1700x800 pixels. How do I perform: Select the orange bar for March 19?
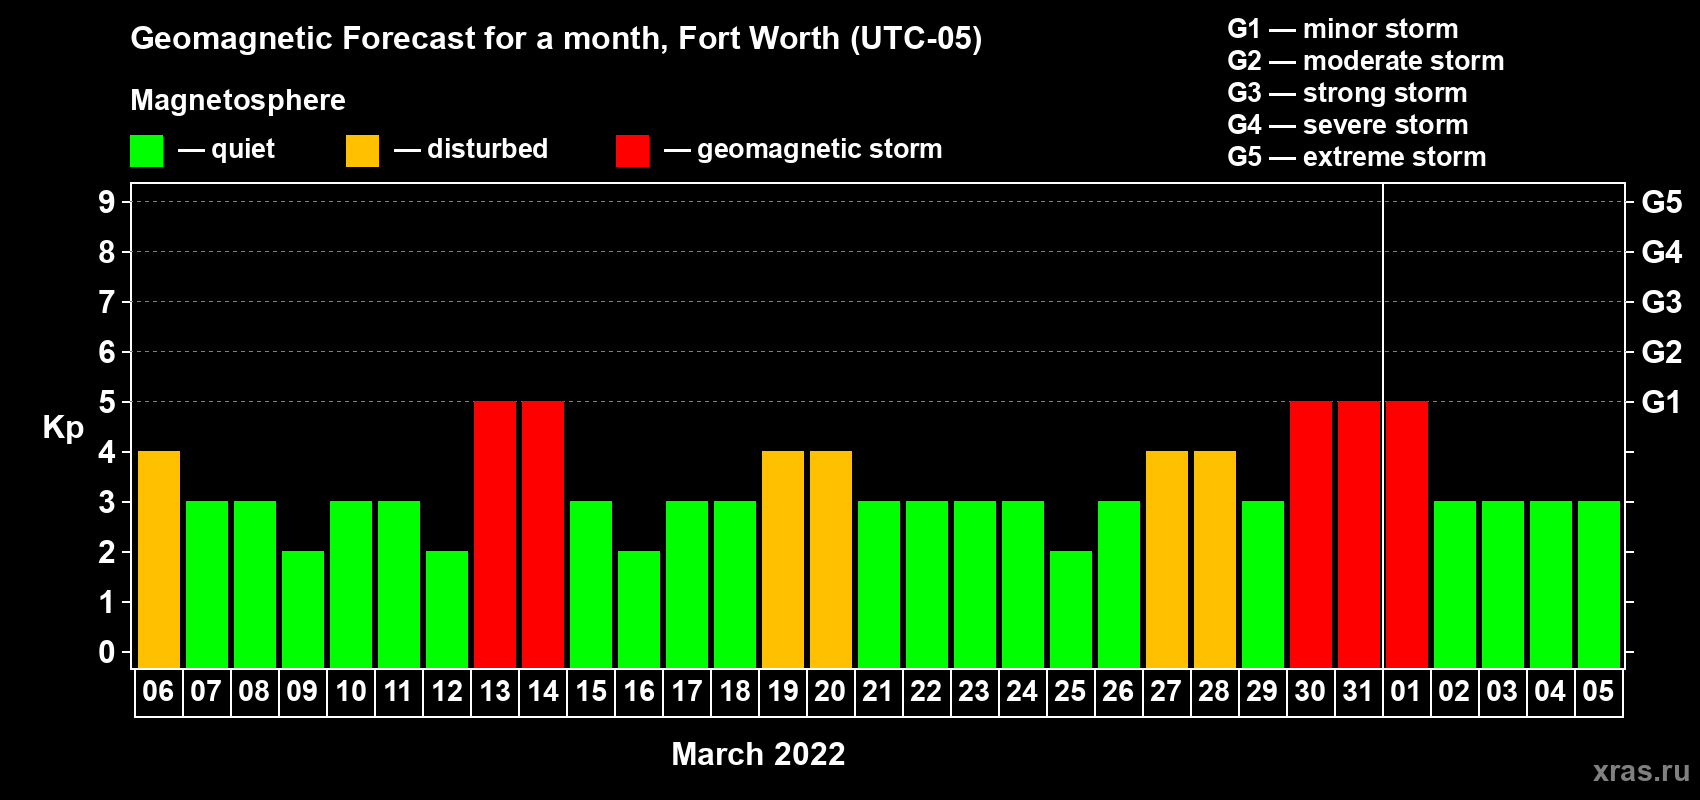[783, 560]
